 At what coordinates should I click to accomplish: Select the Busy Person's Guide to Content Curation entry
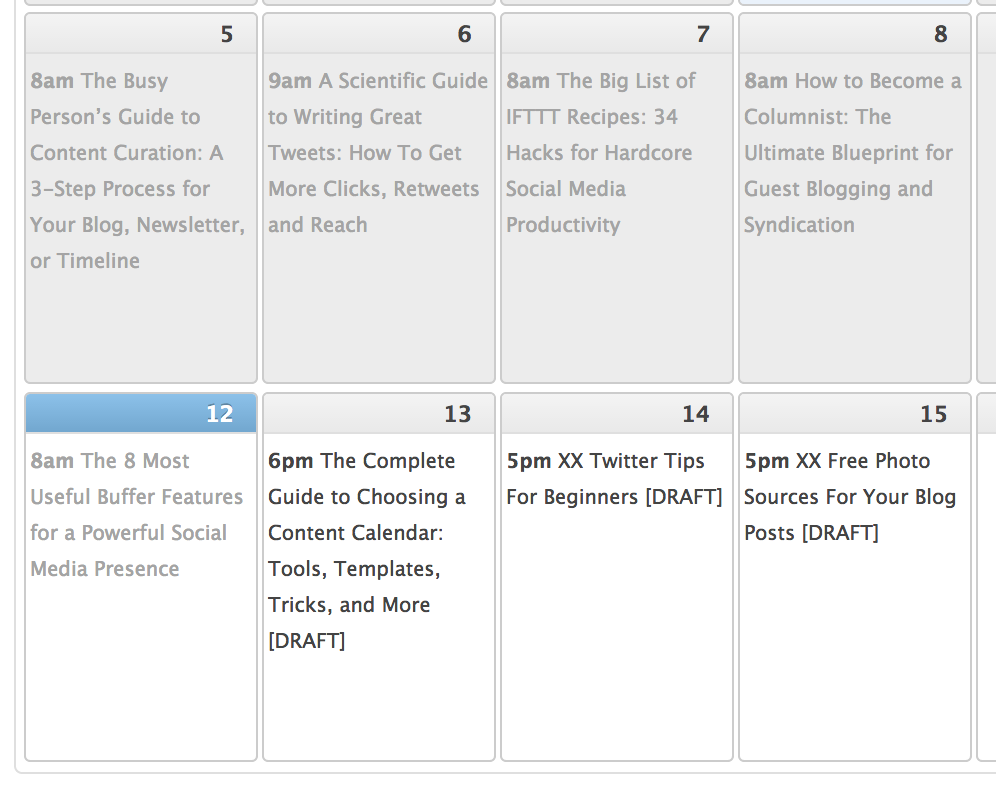coord(137,170)
